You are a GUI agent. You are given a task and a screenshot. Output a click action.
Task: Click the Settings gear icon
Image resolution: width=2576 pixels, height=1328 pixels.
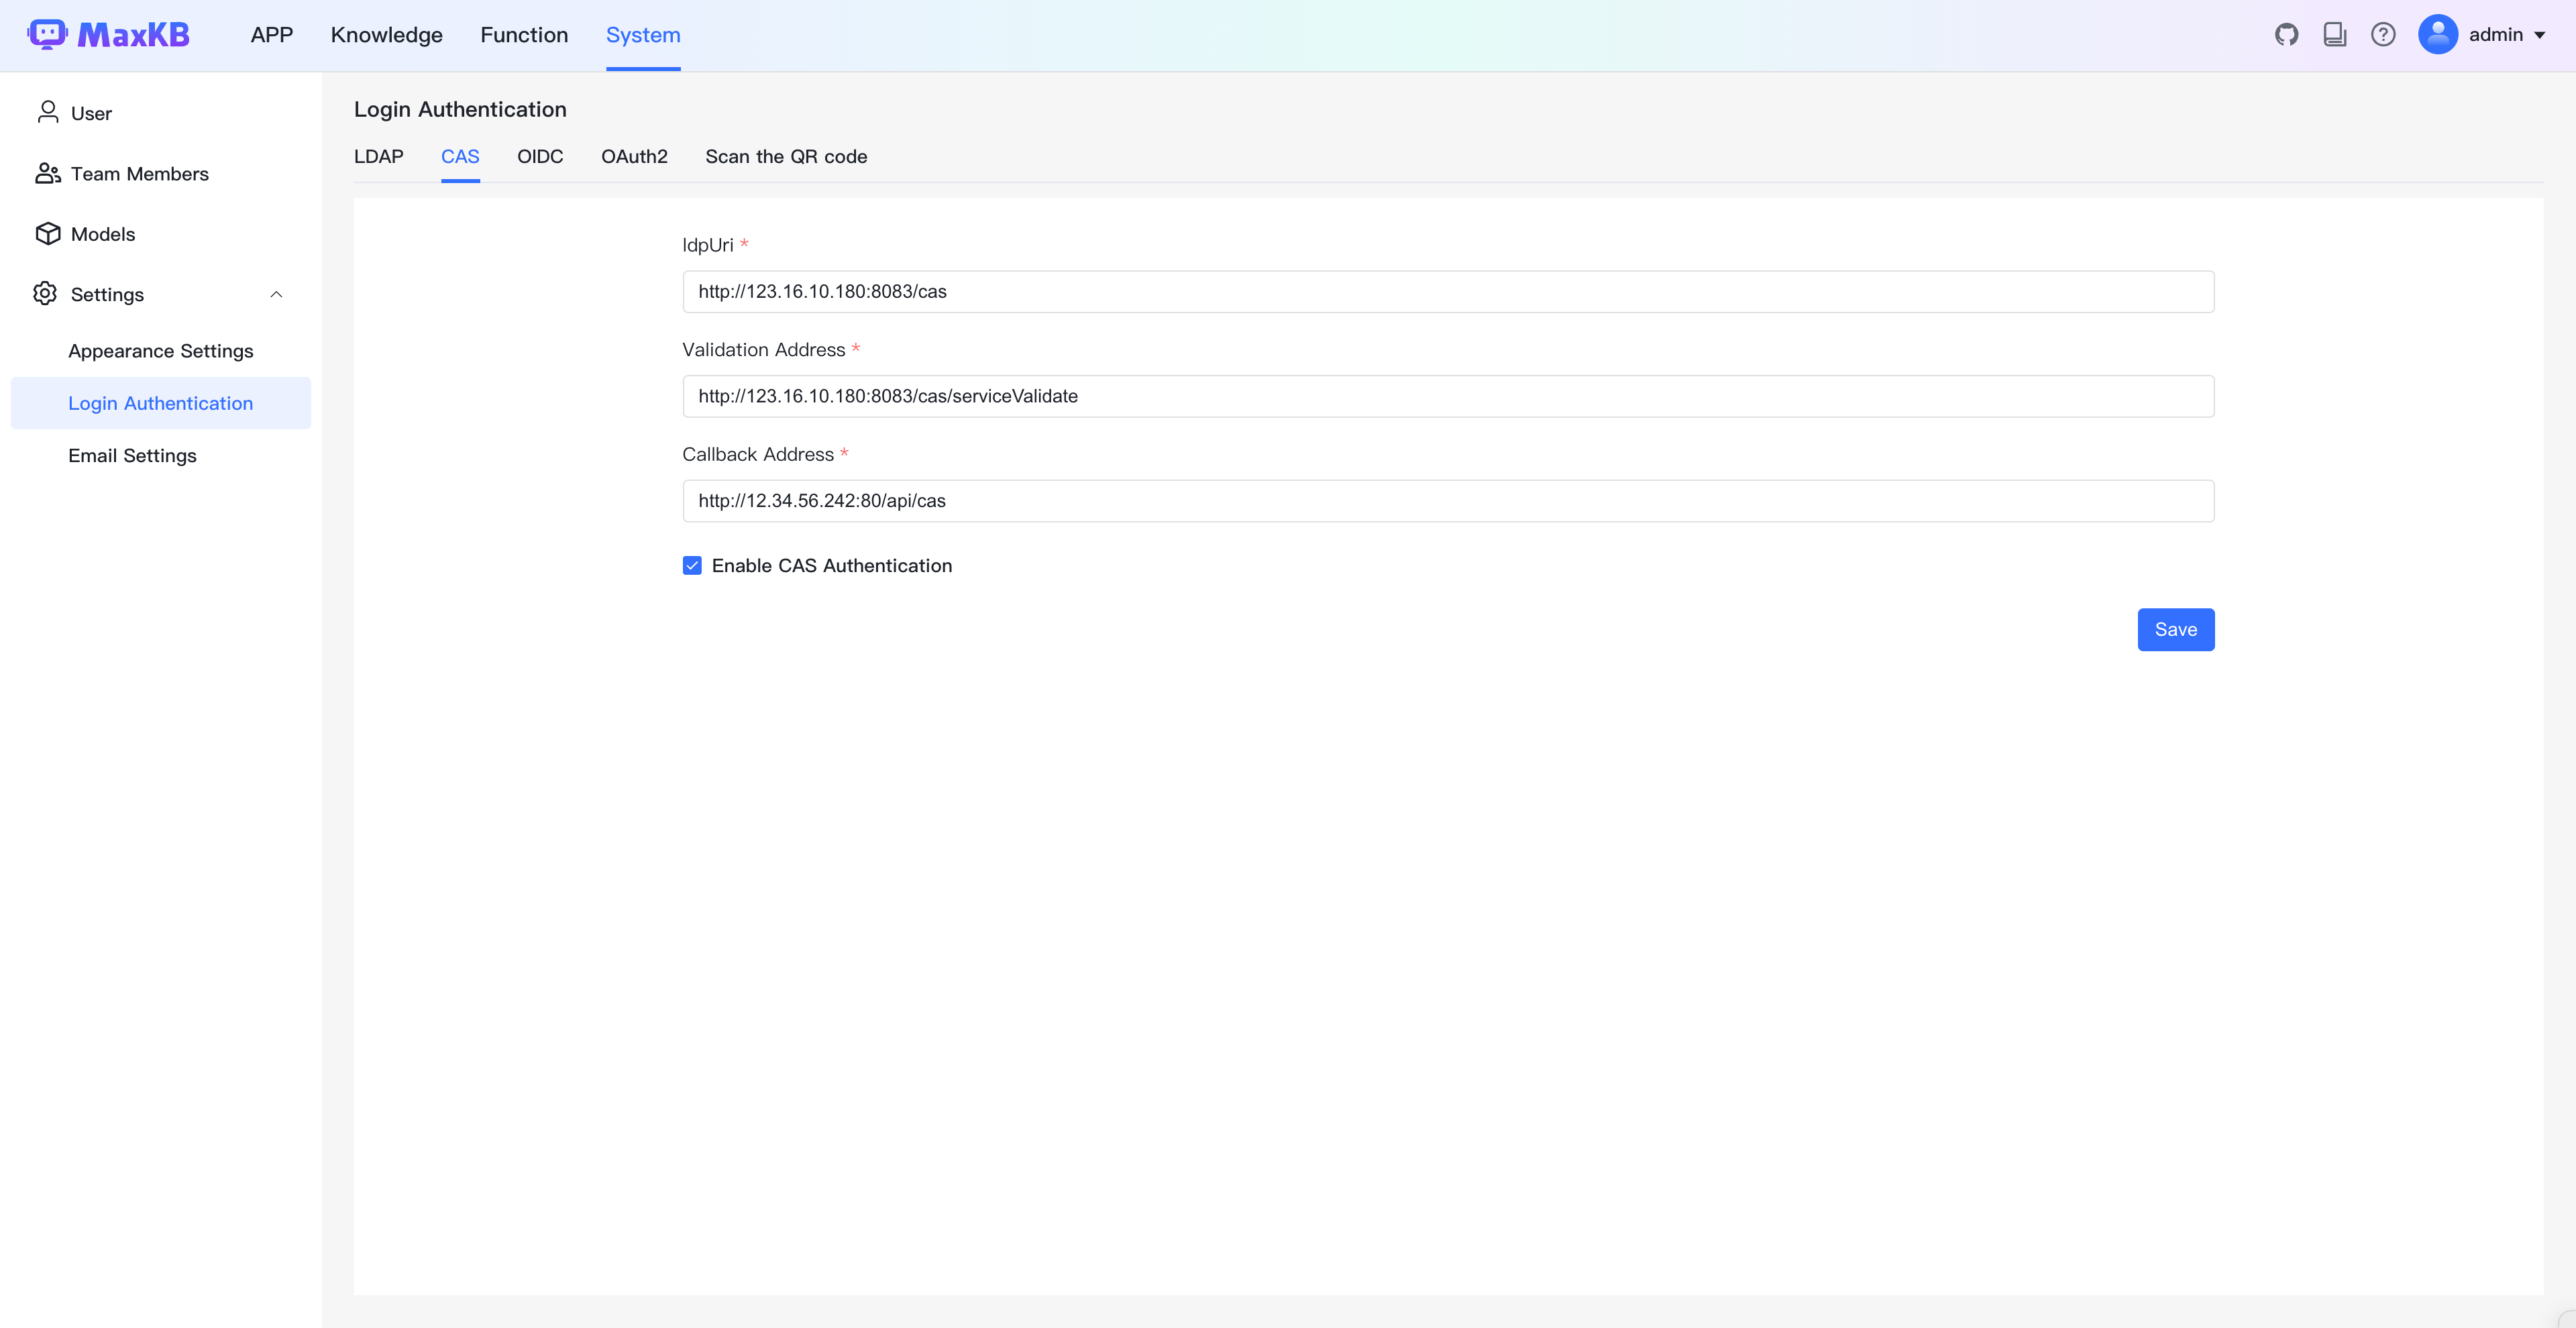point(45,294)
